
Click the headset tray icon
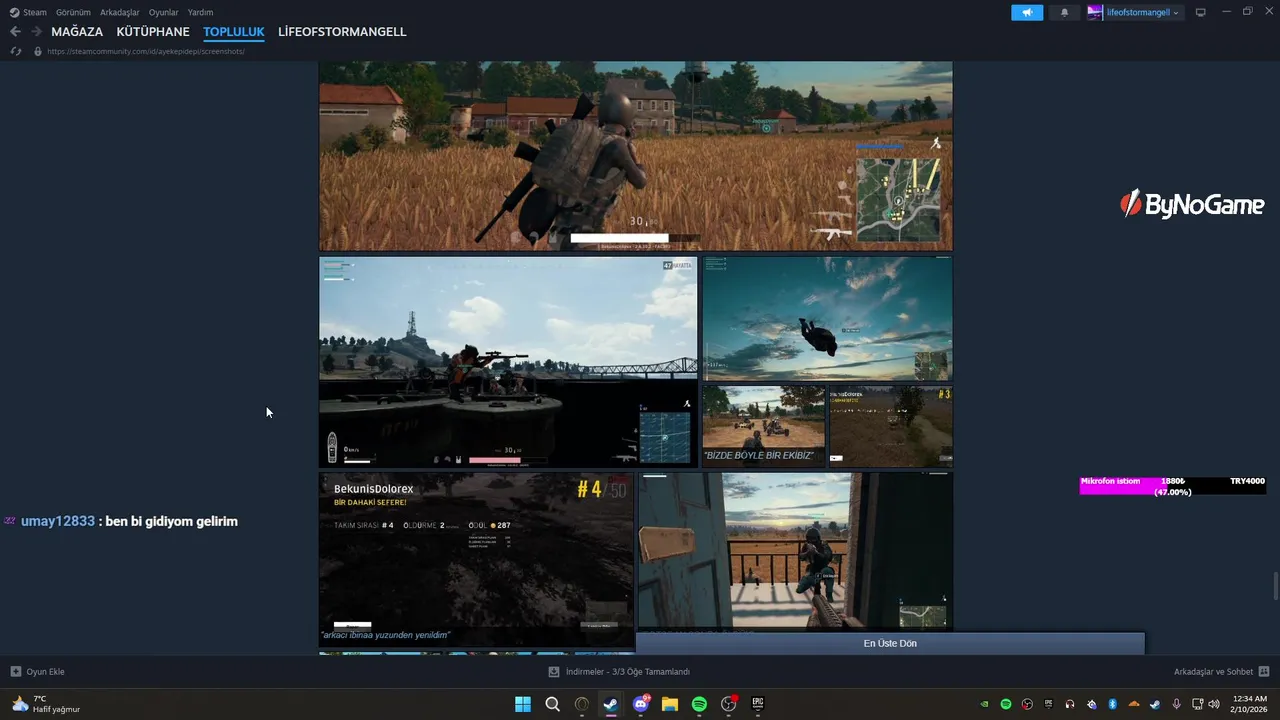[x=1070, y=704]
